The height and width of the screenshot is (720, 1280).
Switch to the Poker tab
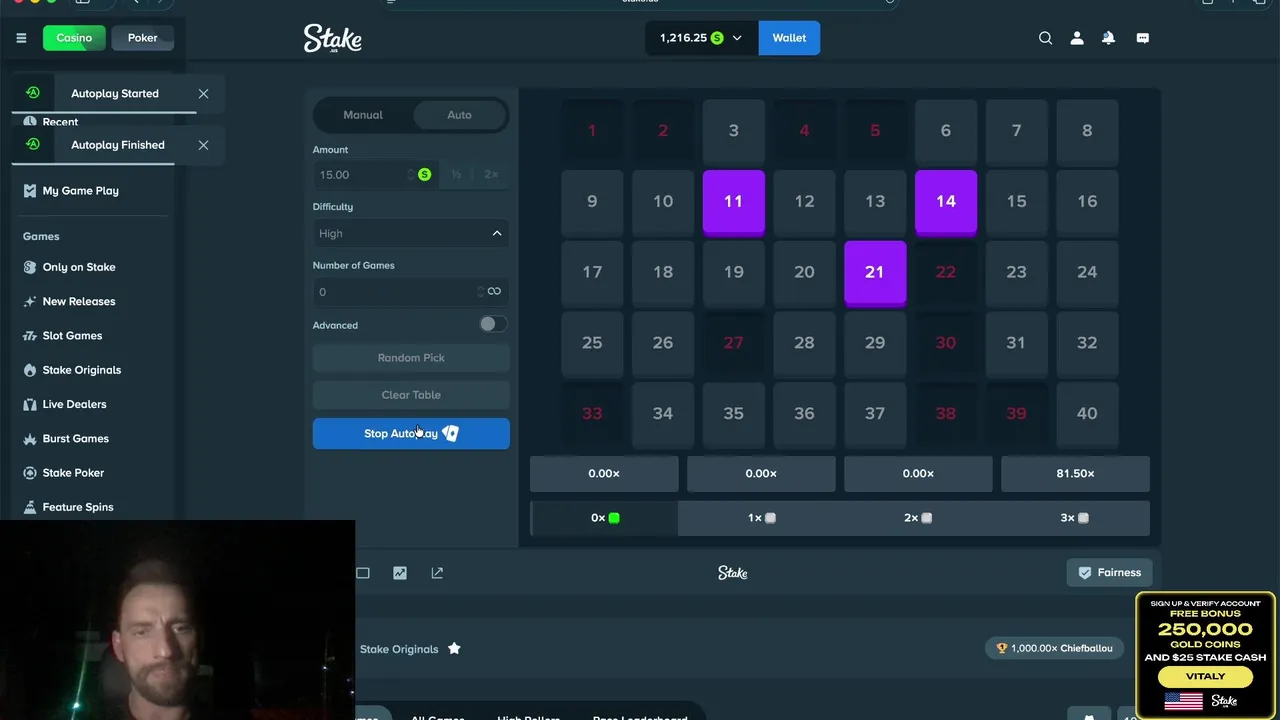click(142, 38)
